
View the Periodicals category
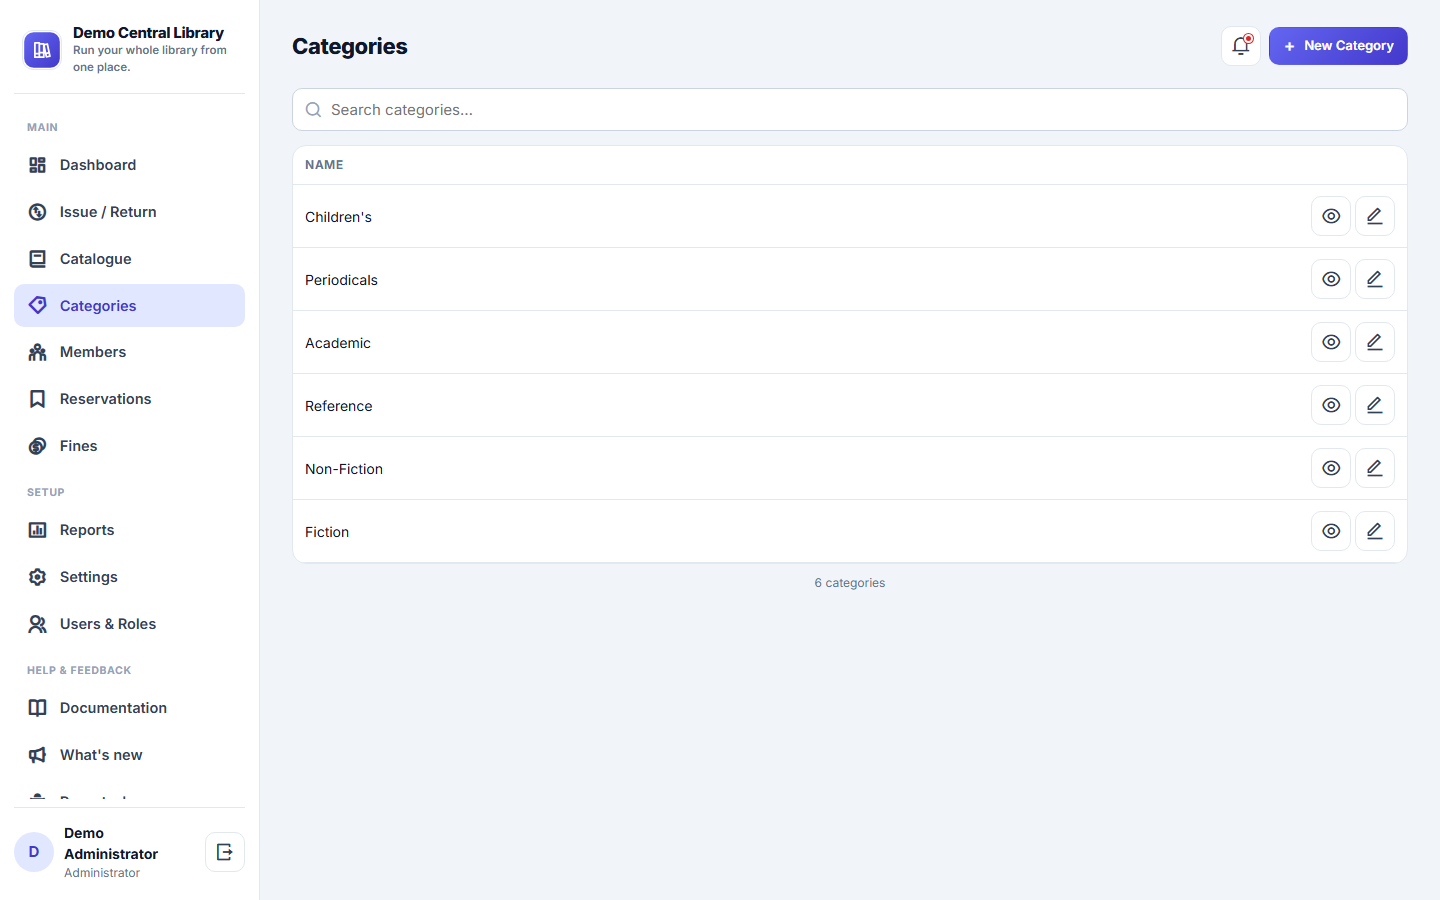1331,279
